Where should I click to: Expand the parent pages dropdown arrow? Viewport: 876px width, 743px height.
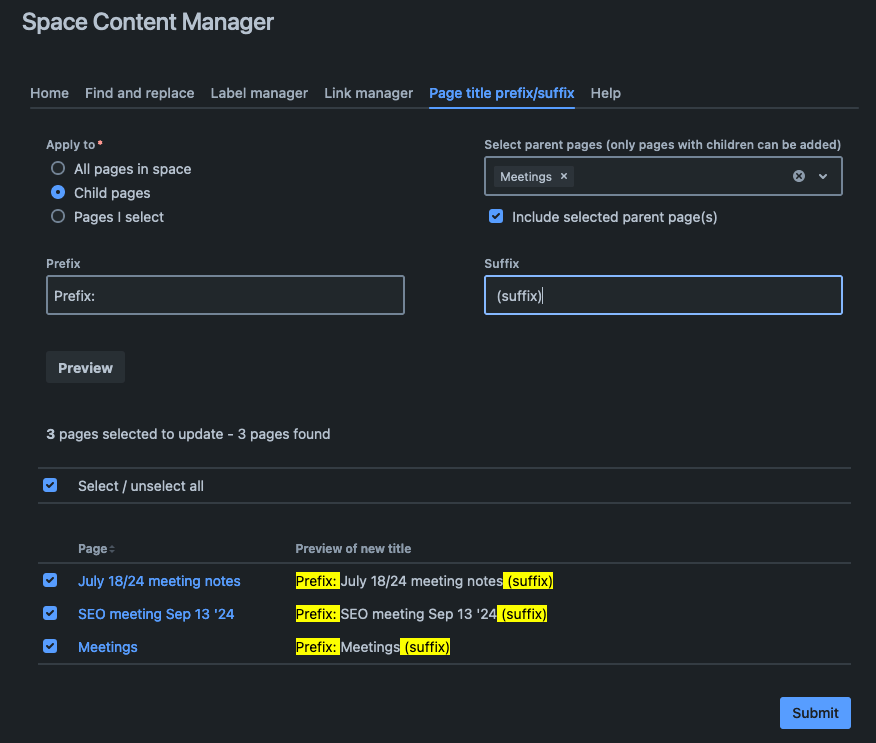[823, 177]
